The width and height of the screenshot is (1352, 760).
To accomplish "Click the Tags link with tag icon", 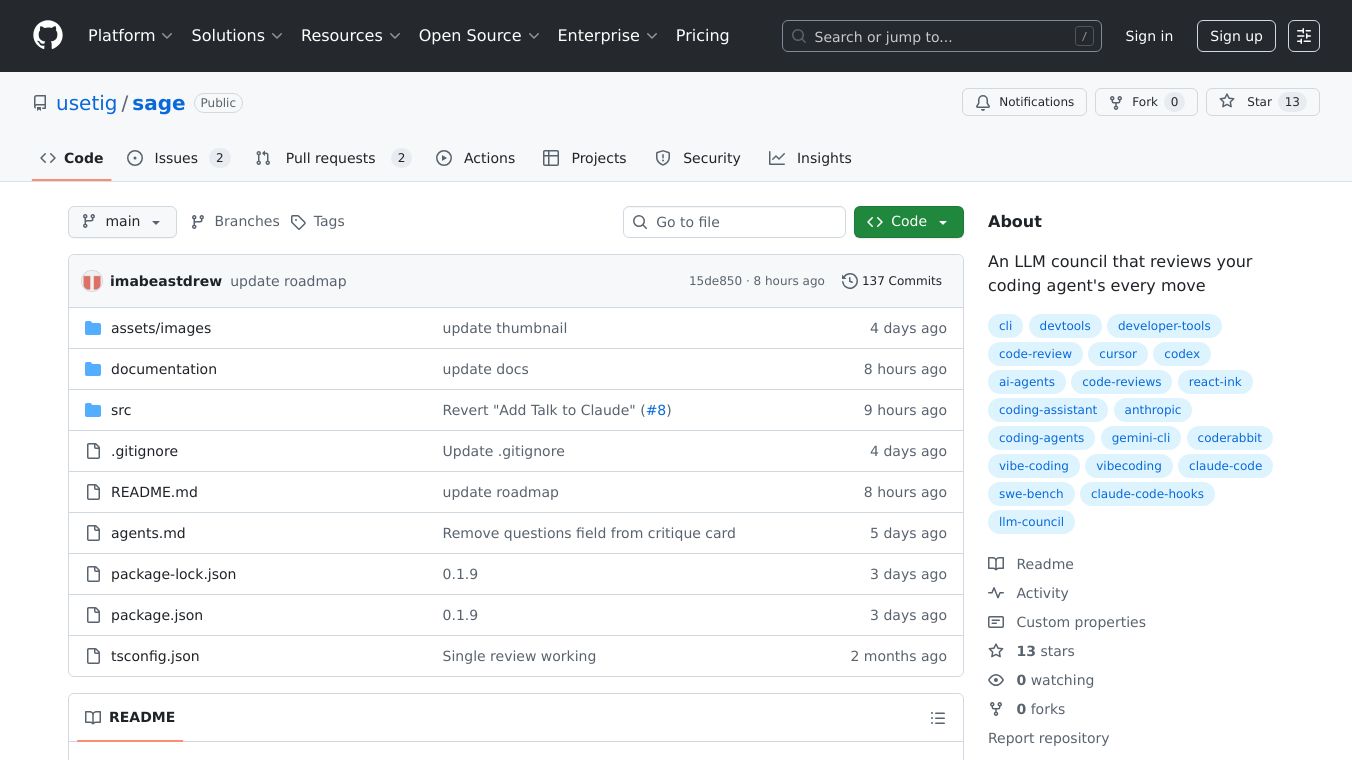I will pos(318,222).
